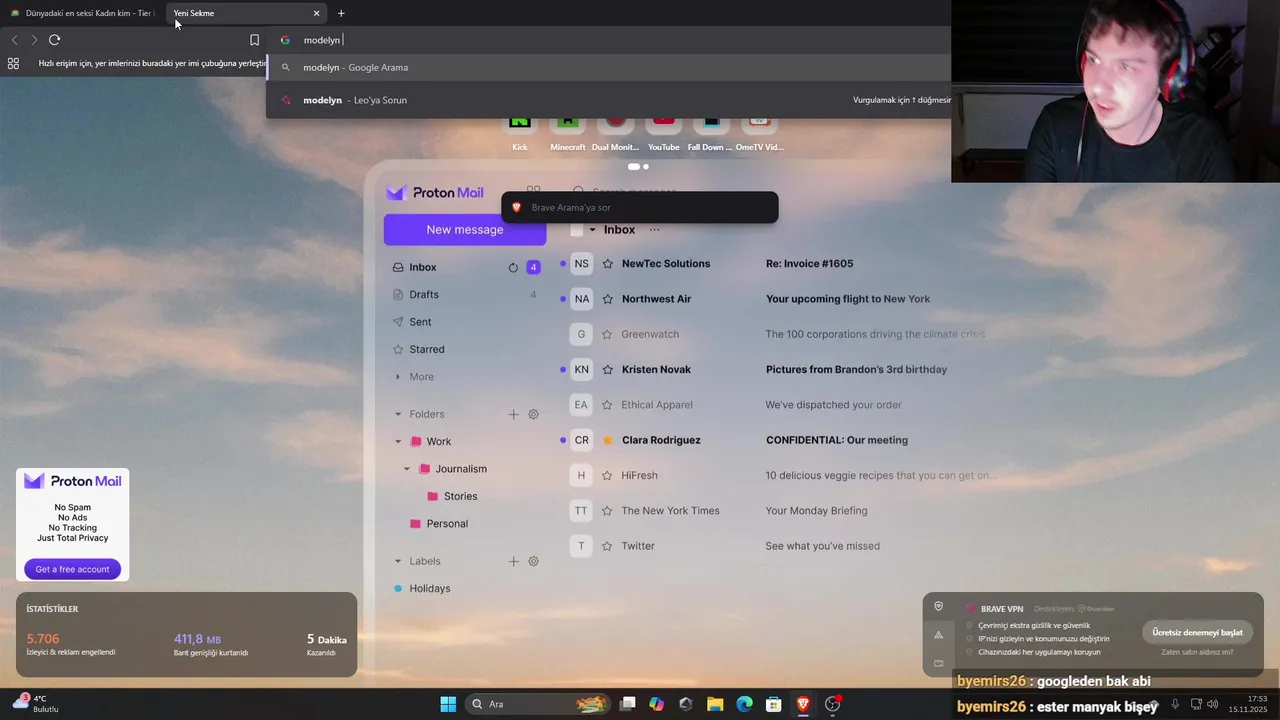Click the browser forward arrow
Image resolution: width=1280 pixels, height=720 pixels.
(34, 40)
